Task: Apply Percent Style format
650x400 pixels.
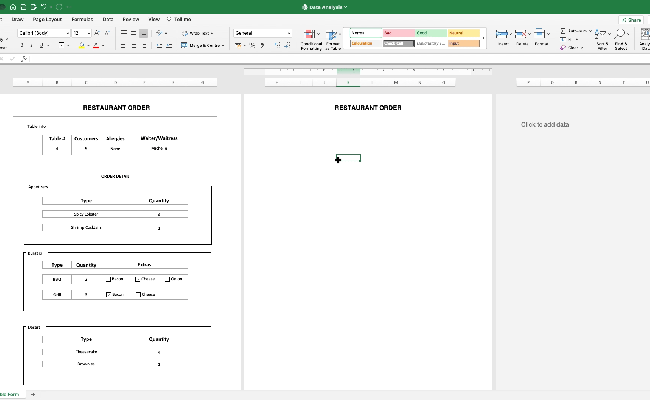Action: click(x=252, y=45)
